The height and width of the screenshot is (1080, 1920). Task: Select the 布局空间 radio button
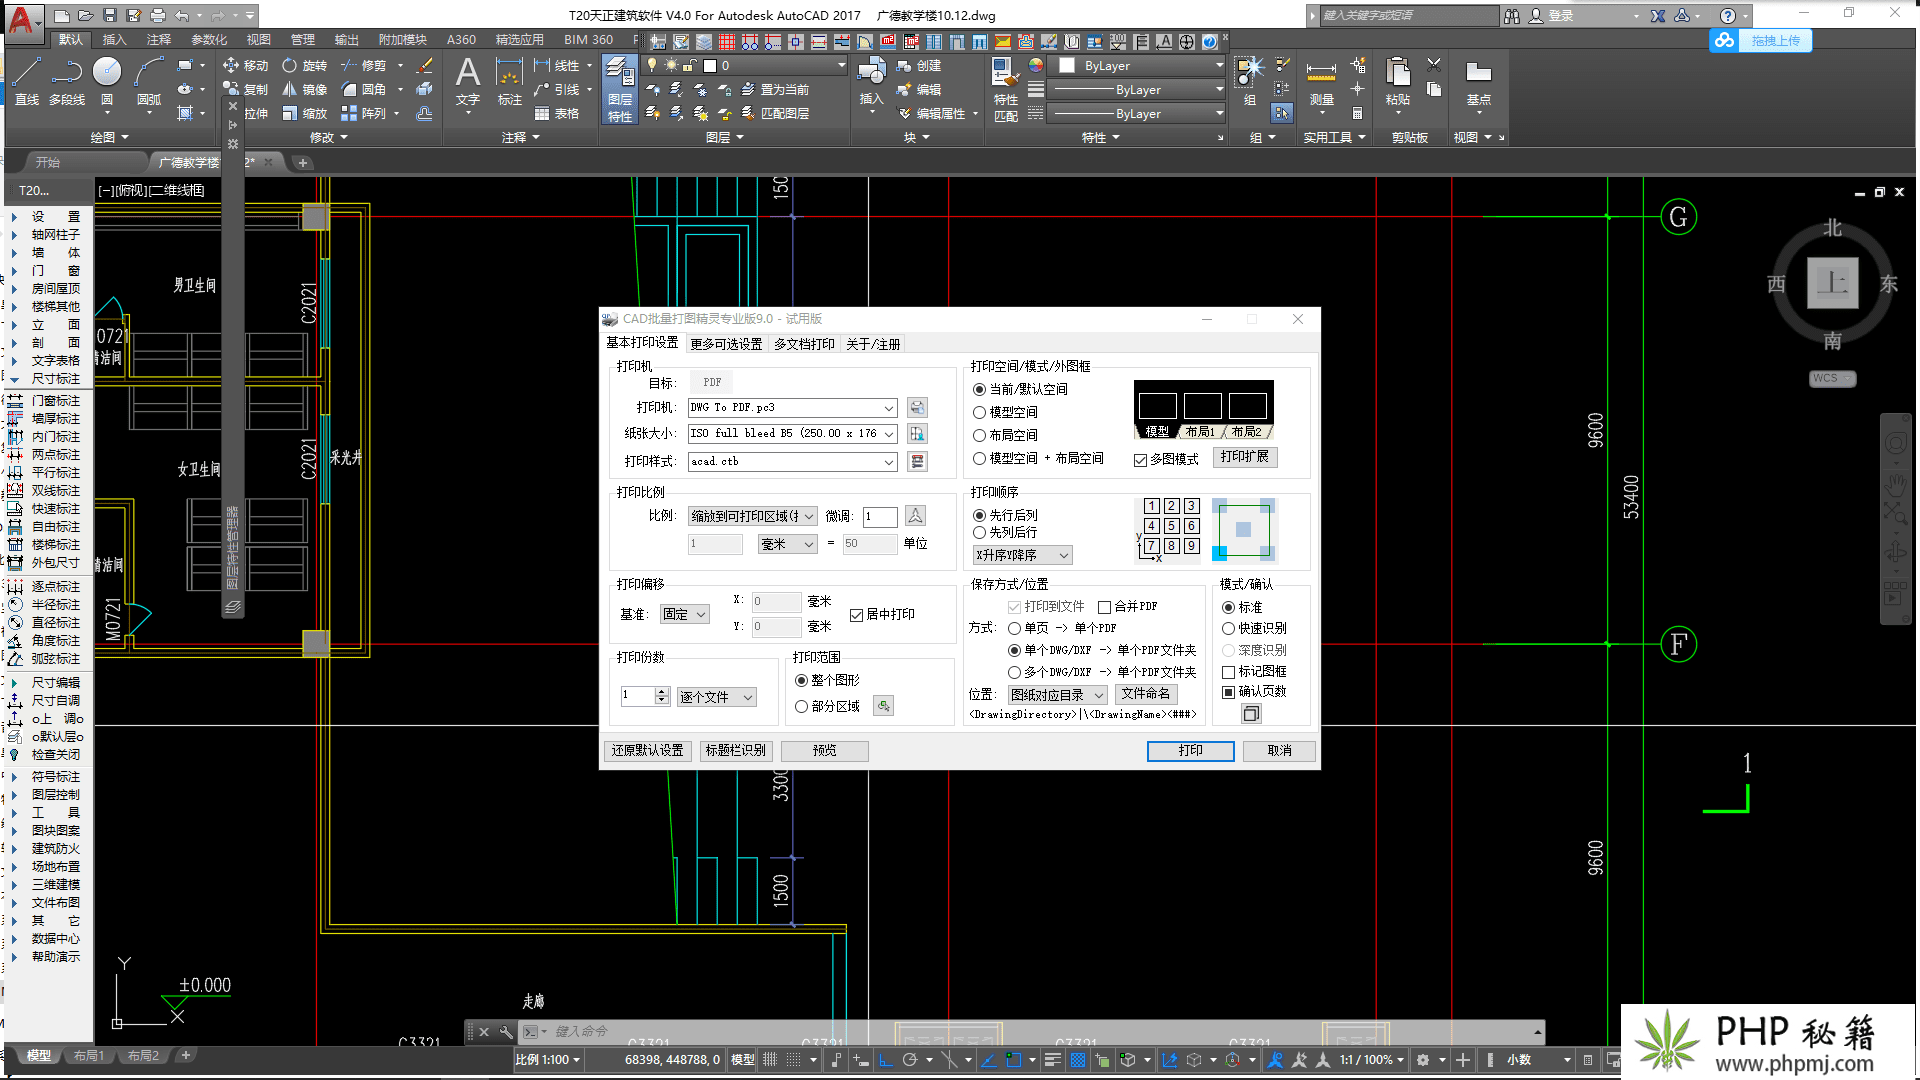click(x=1005, y=435)
